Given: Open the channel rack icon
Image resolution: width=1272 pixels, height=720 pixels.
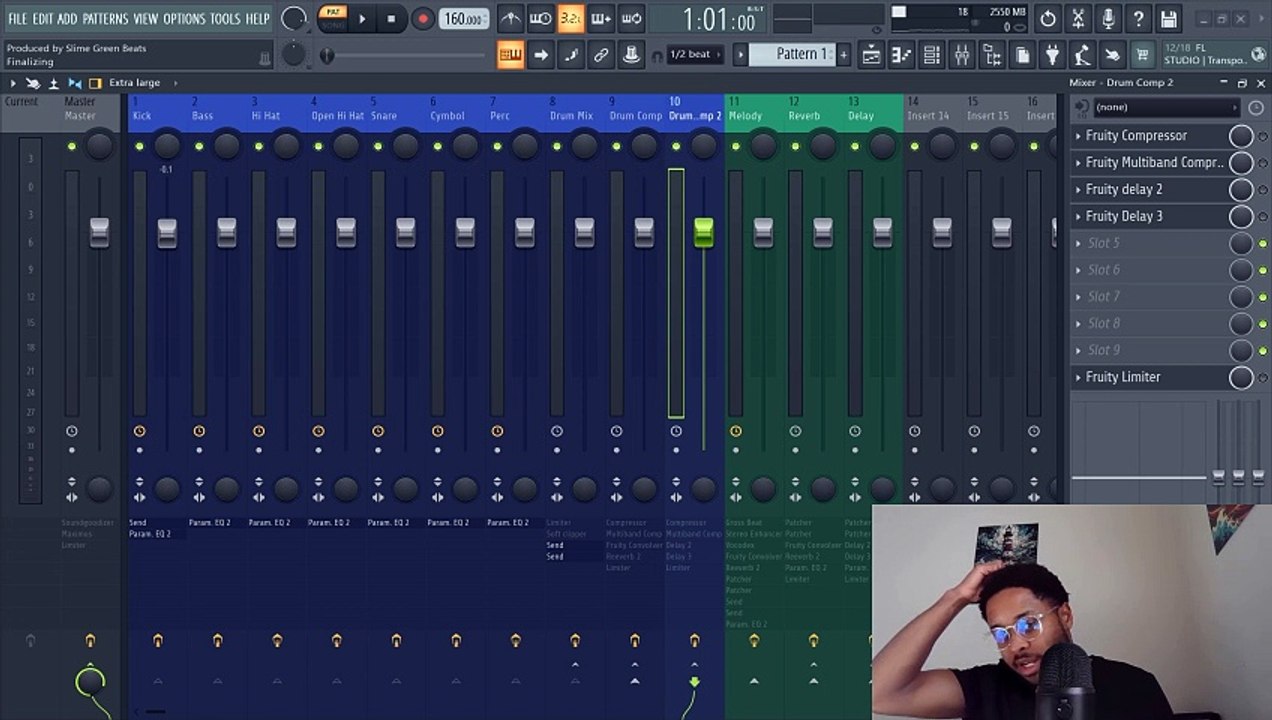Looking at the screenshot, I should click(931, 55).
